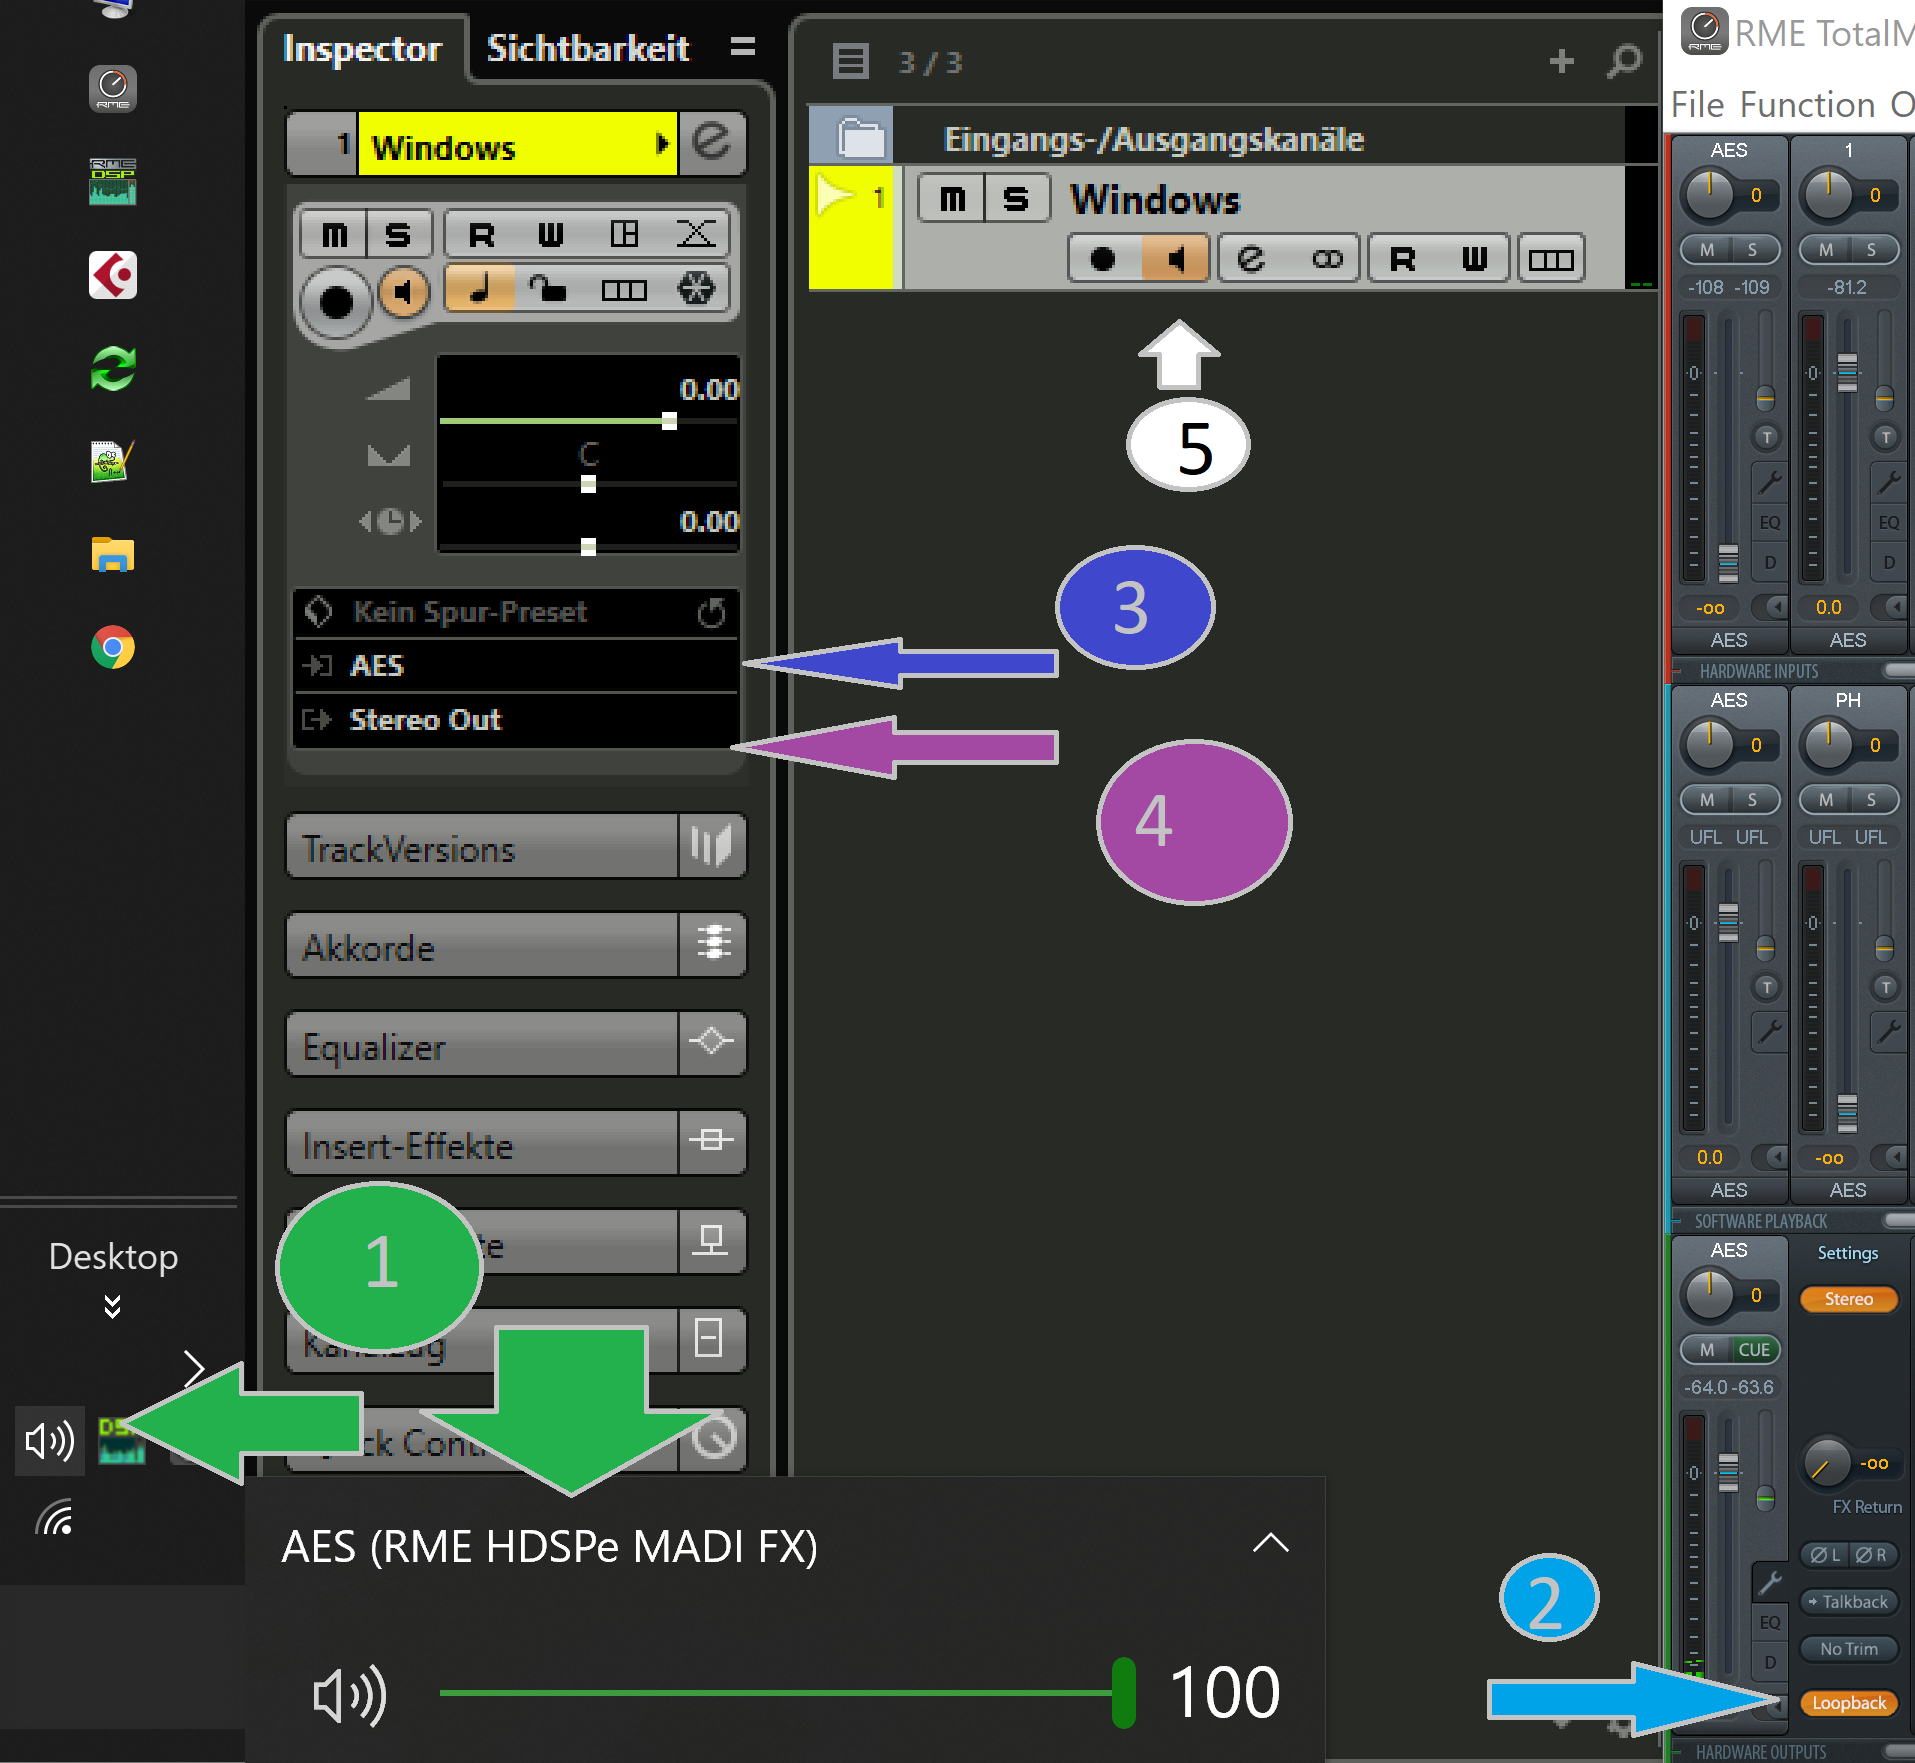
Task: Toggle the Loopback button in TotalMix
Action: [x=1848, y=1703]
